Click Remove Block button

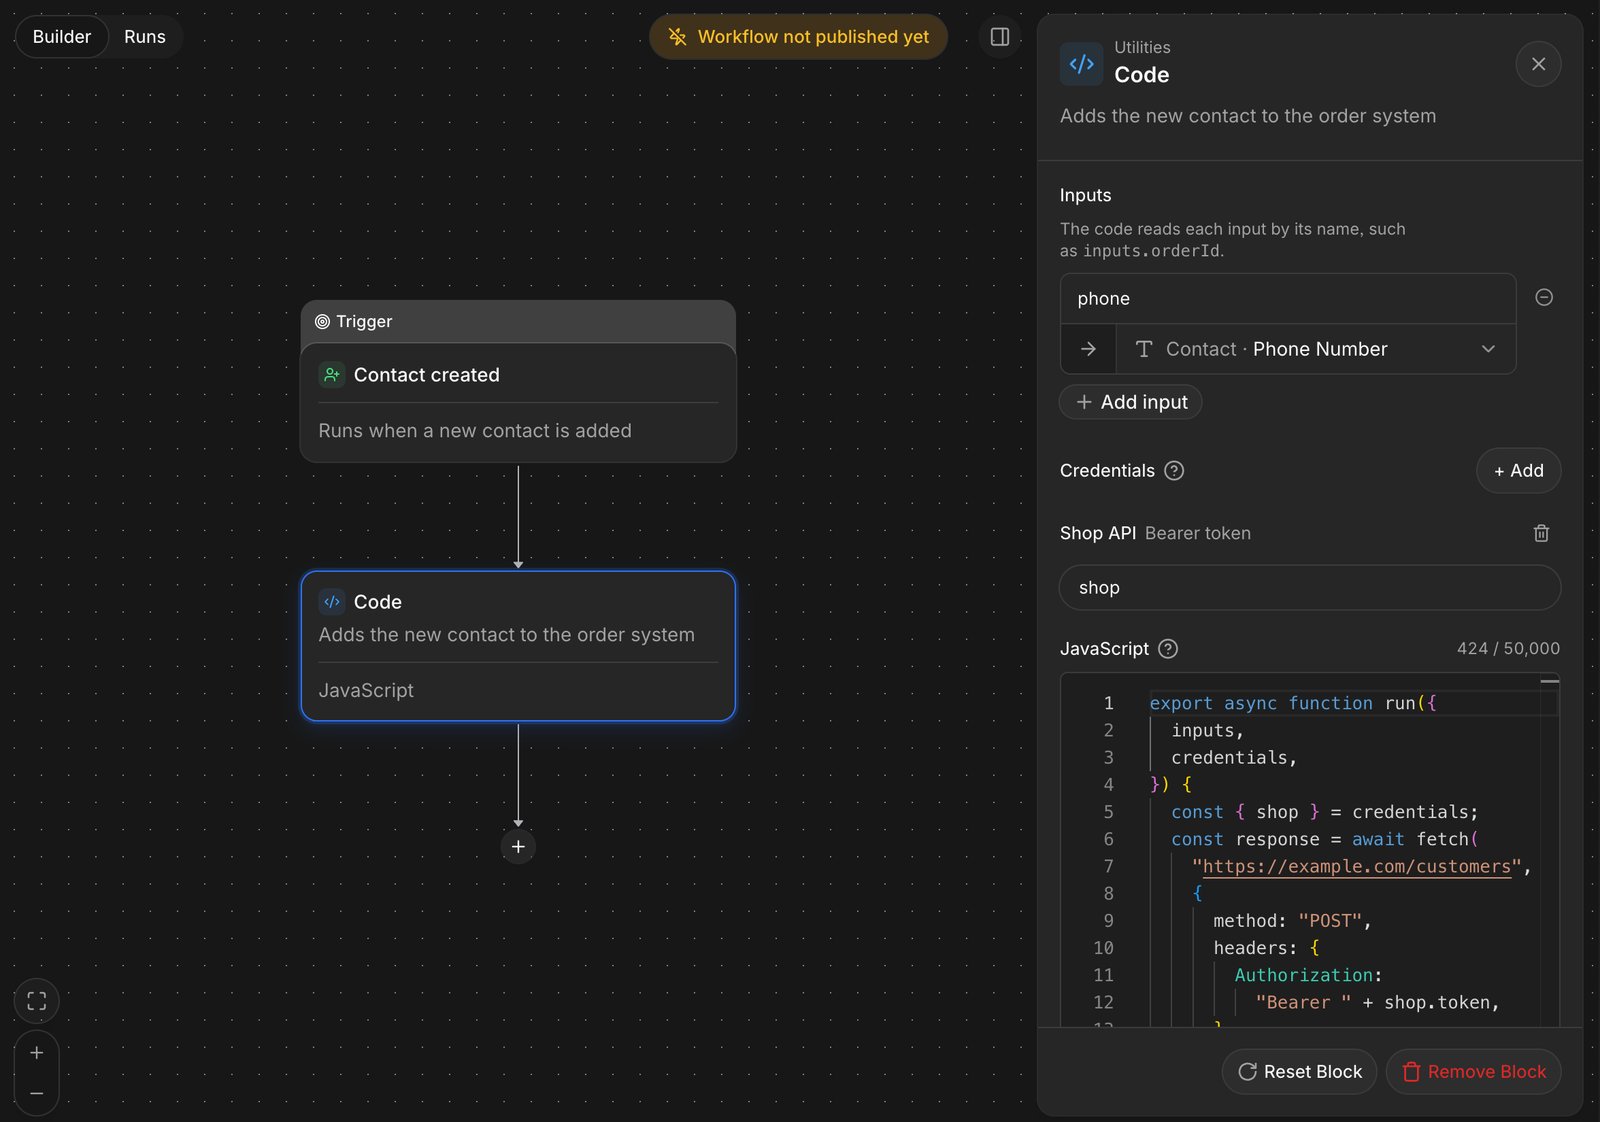[1473, 1072]
